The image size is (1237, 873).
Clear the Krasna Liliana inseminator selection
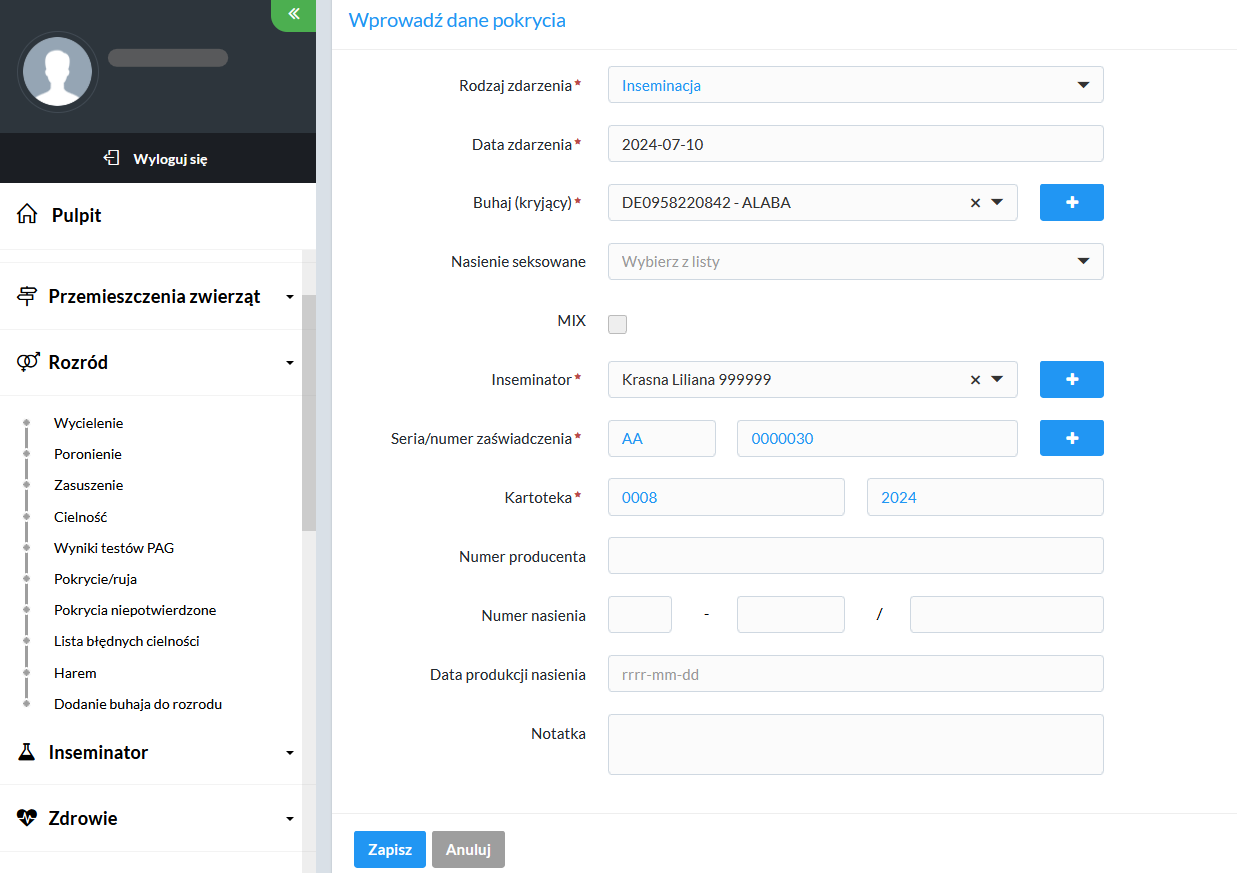975,380
